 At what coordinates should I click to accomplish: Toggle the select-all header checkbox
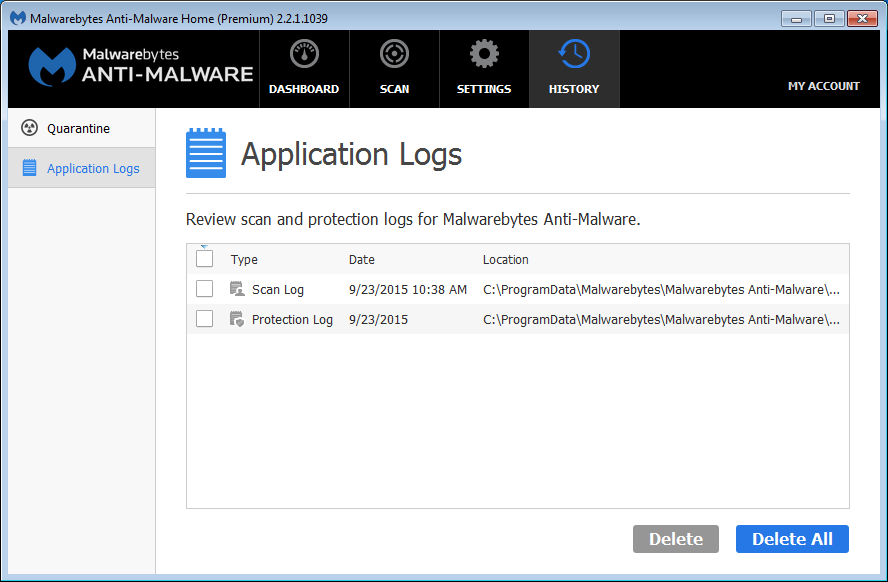point(205,259)
